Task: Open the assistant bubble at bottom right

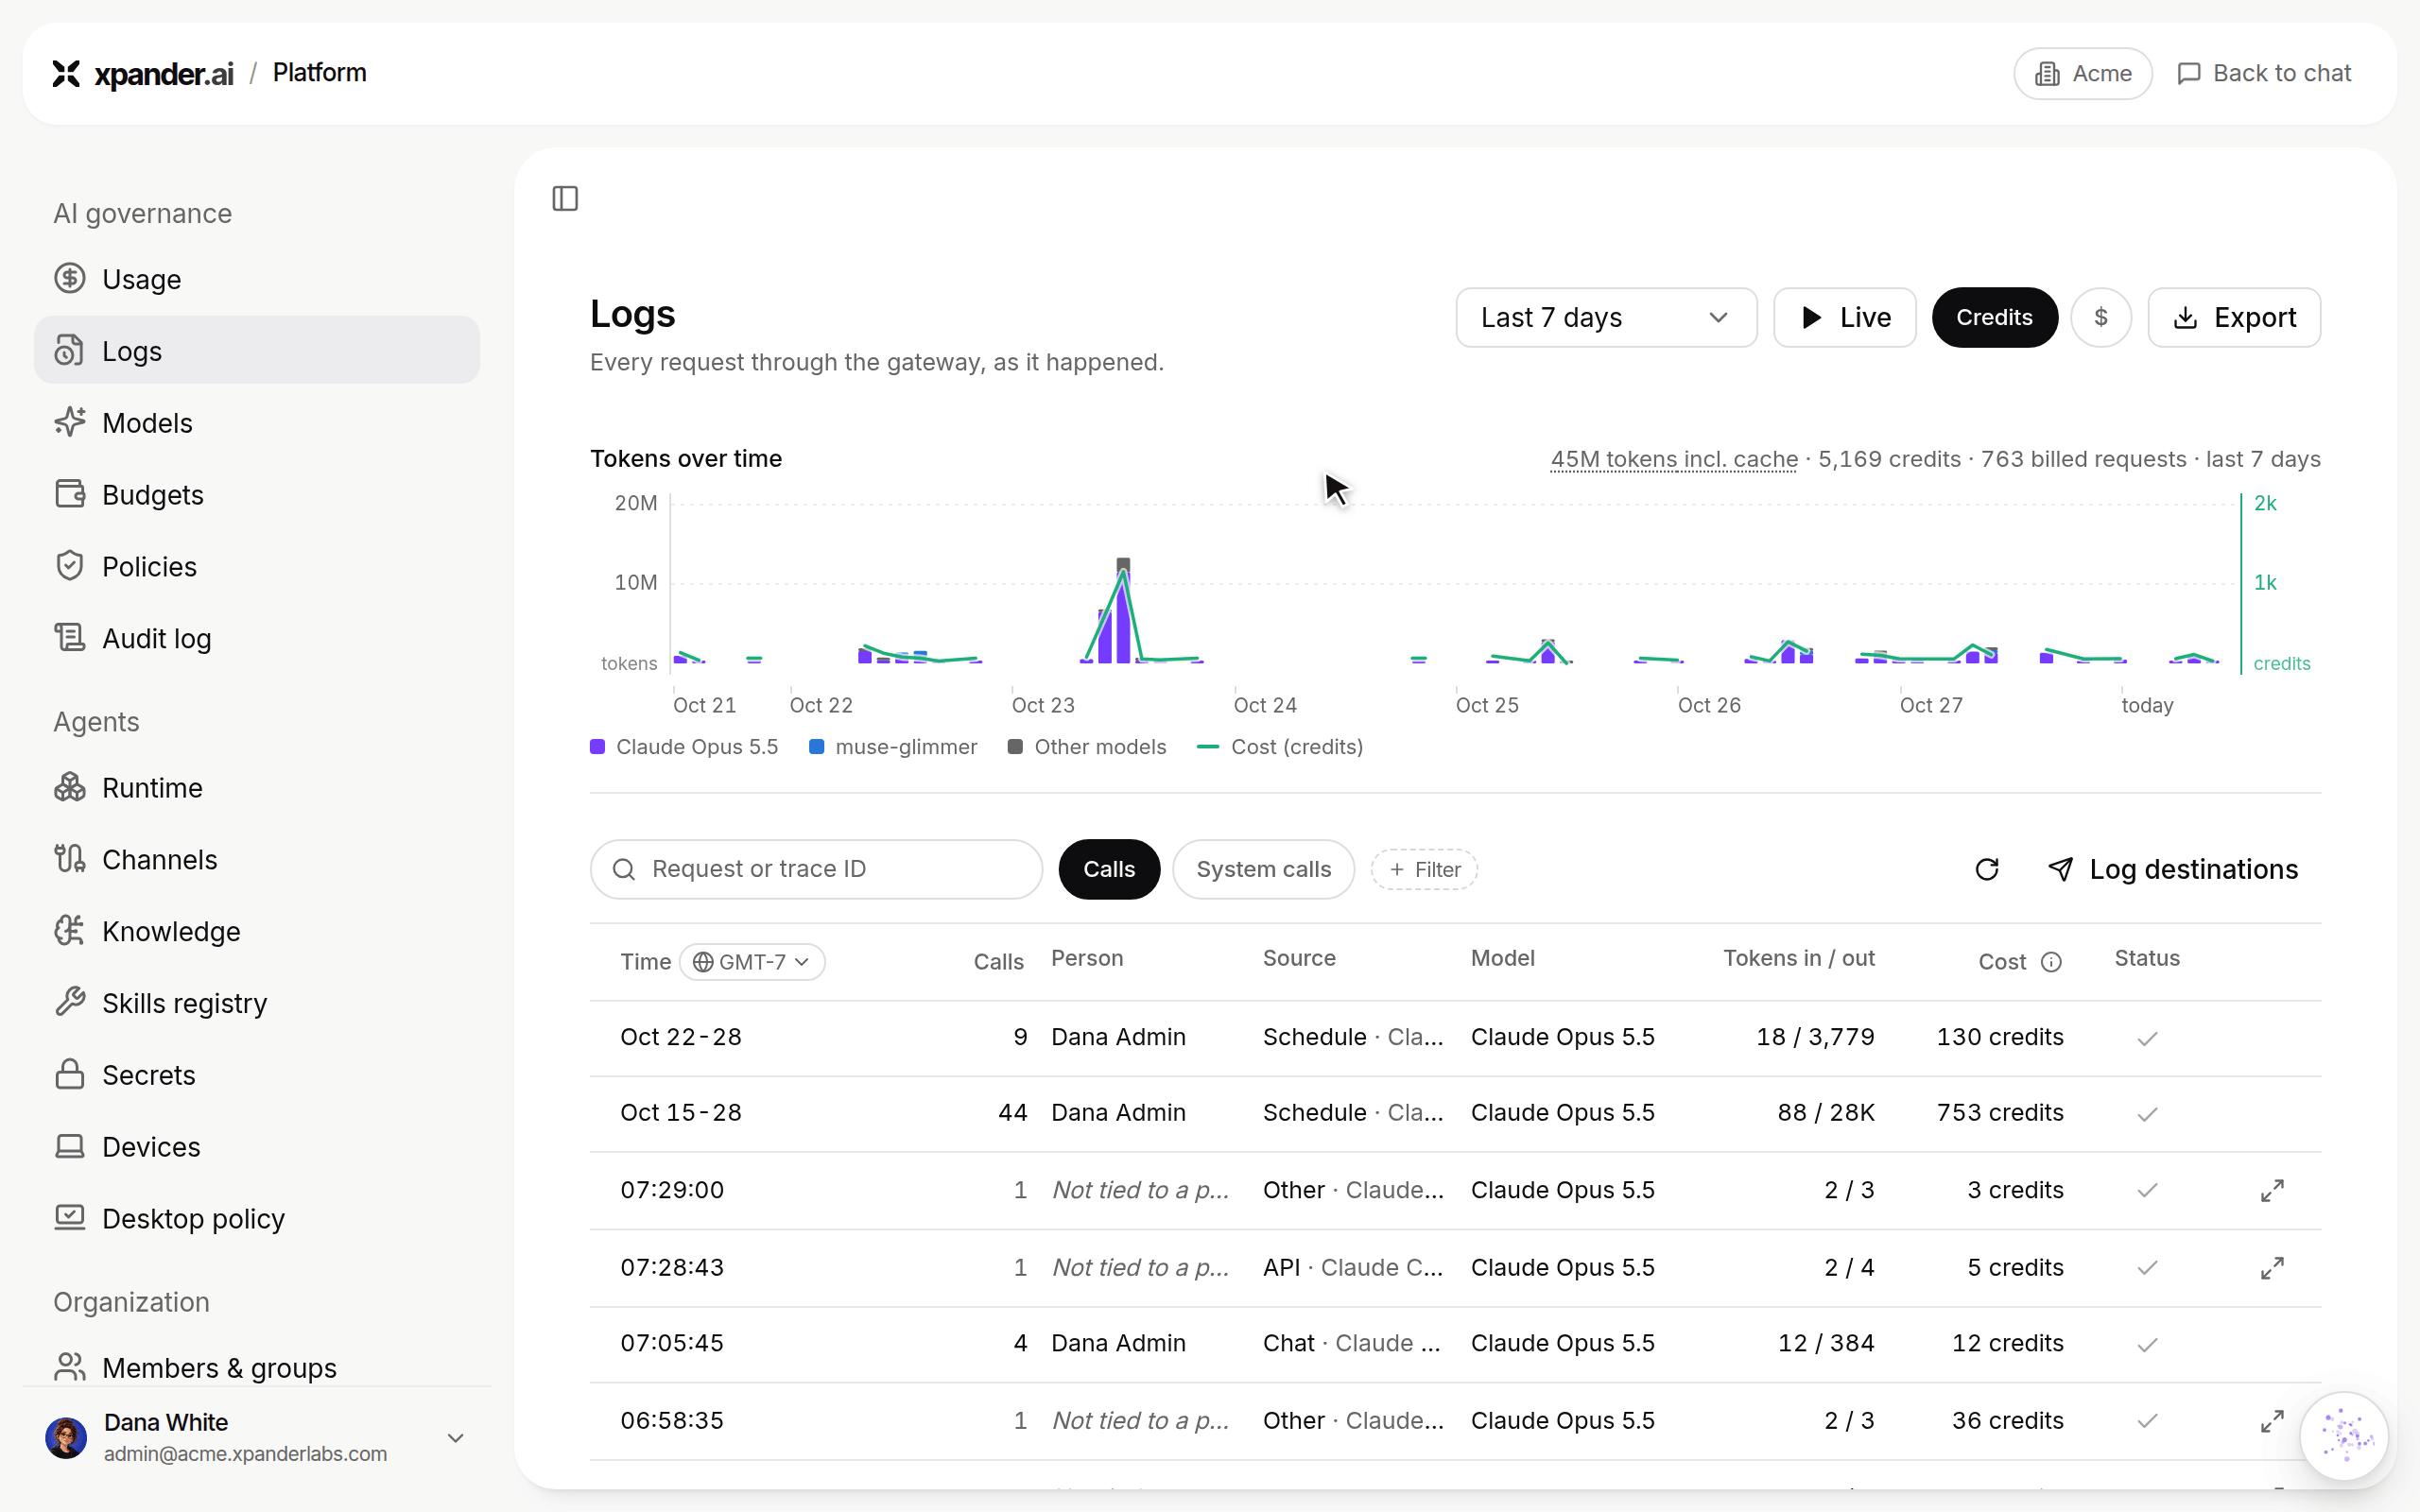Action: [2344, 1436]
